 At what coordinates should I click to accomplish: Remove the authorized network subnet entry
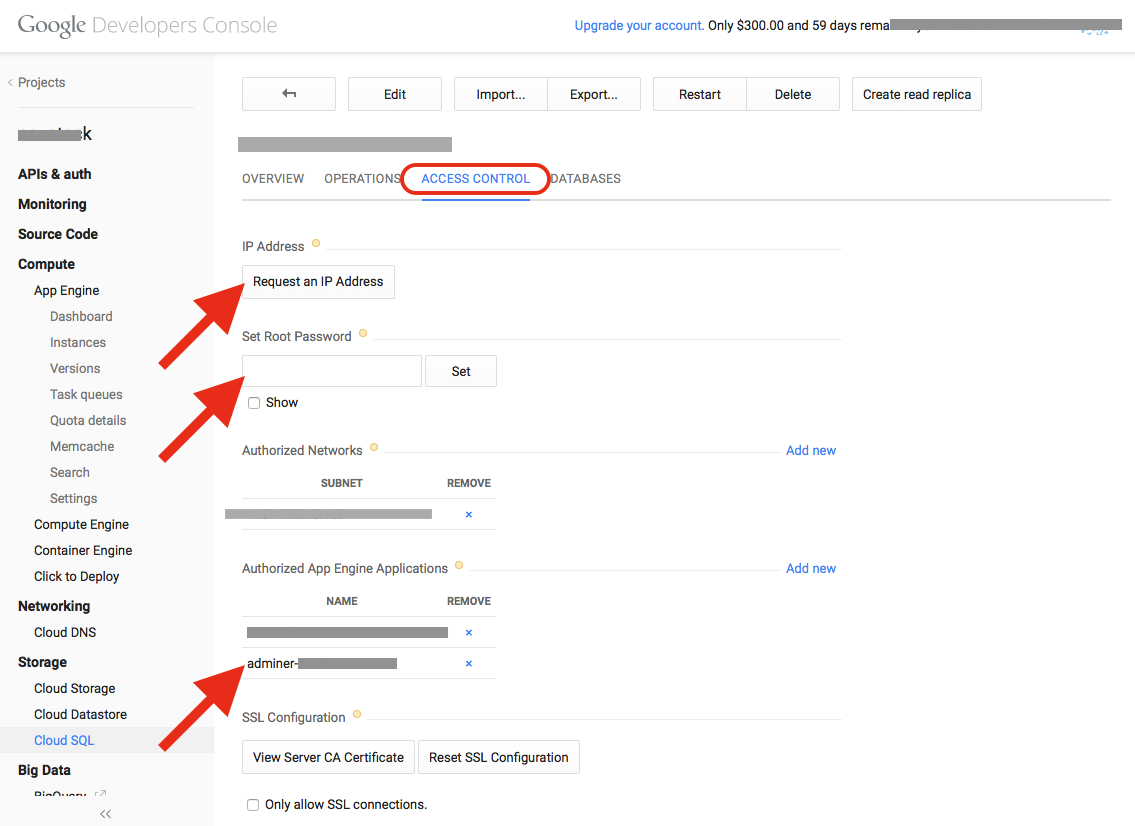468,515
